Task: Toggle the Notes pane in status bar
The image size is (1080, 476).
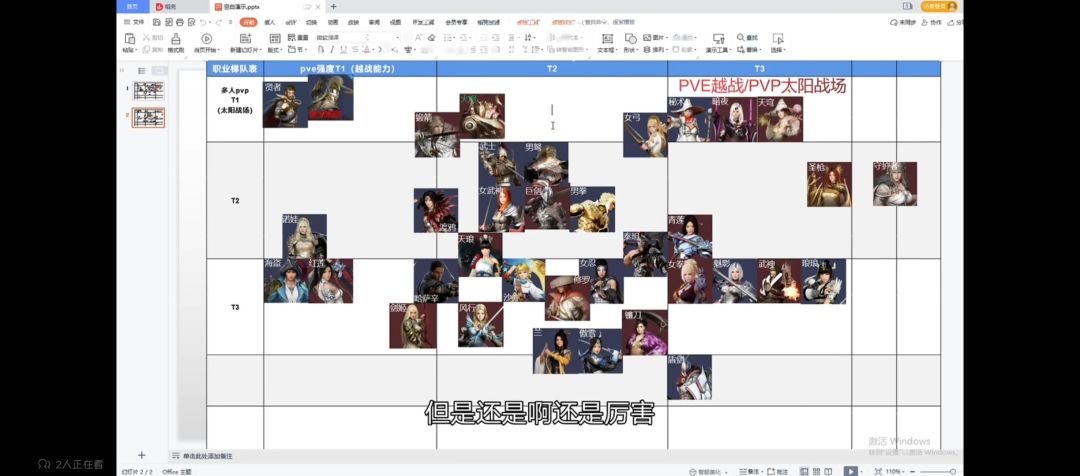Action: click(x=749, y=471)
